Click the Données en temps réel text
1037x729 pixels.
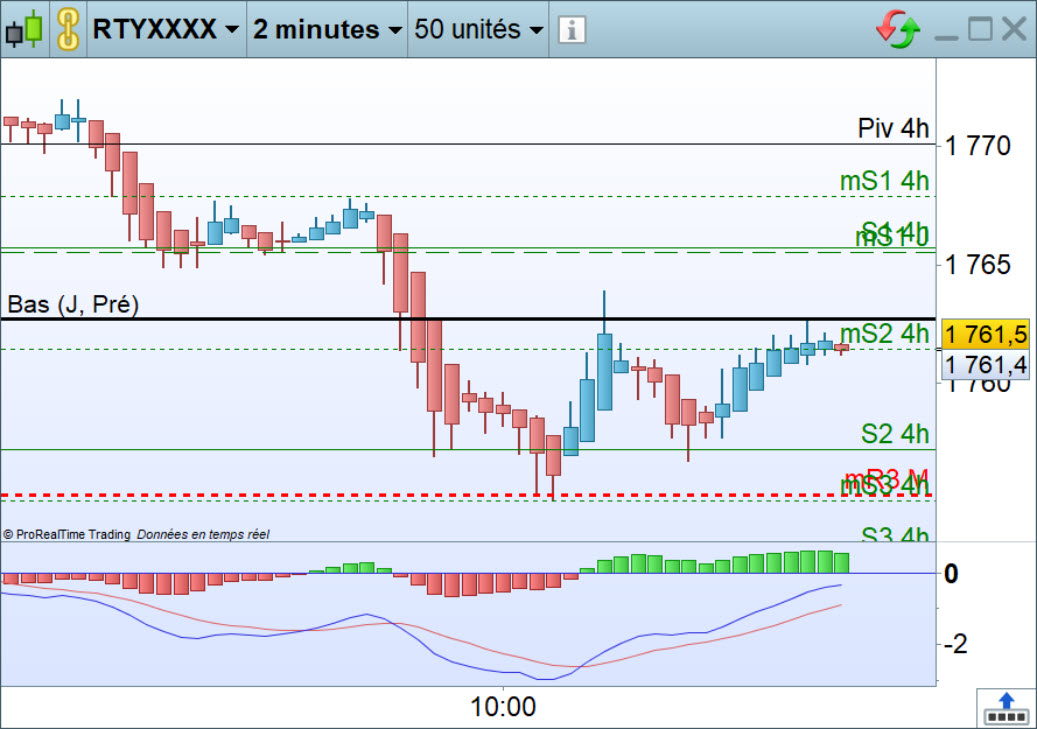pos(203,535)
